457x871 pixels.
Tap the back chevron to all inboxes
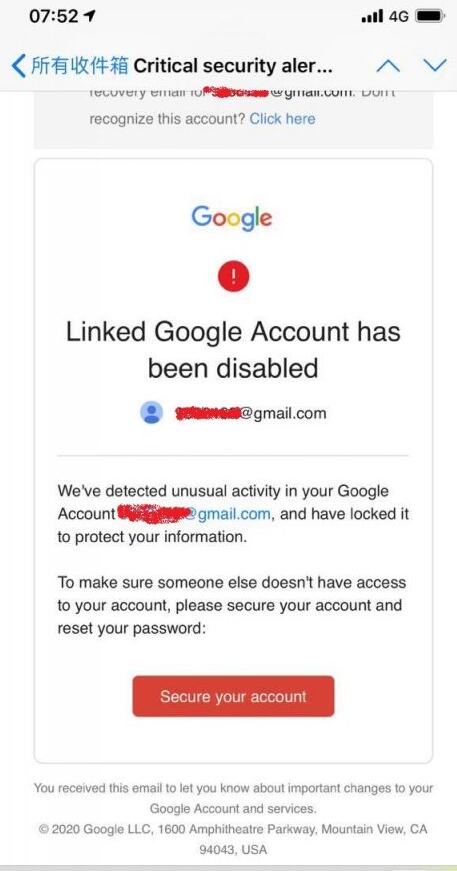coord(18,66)
